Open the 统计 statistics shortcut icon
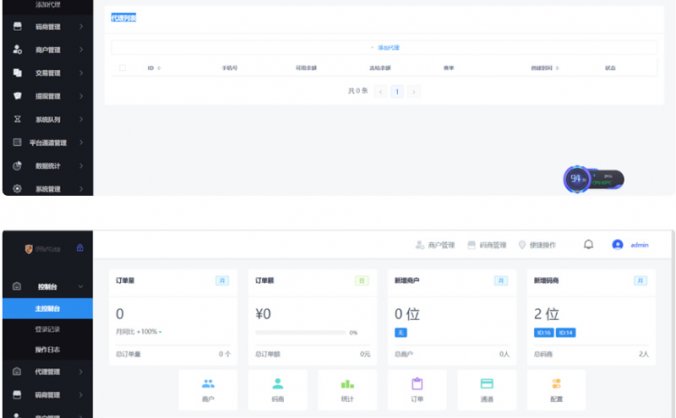676x418 pixels. [348, 385]
